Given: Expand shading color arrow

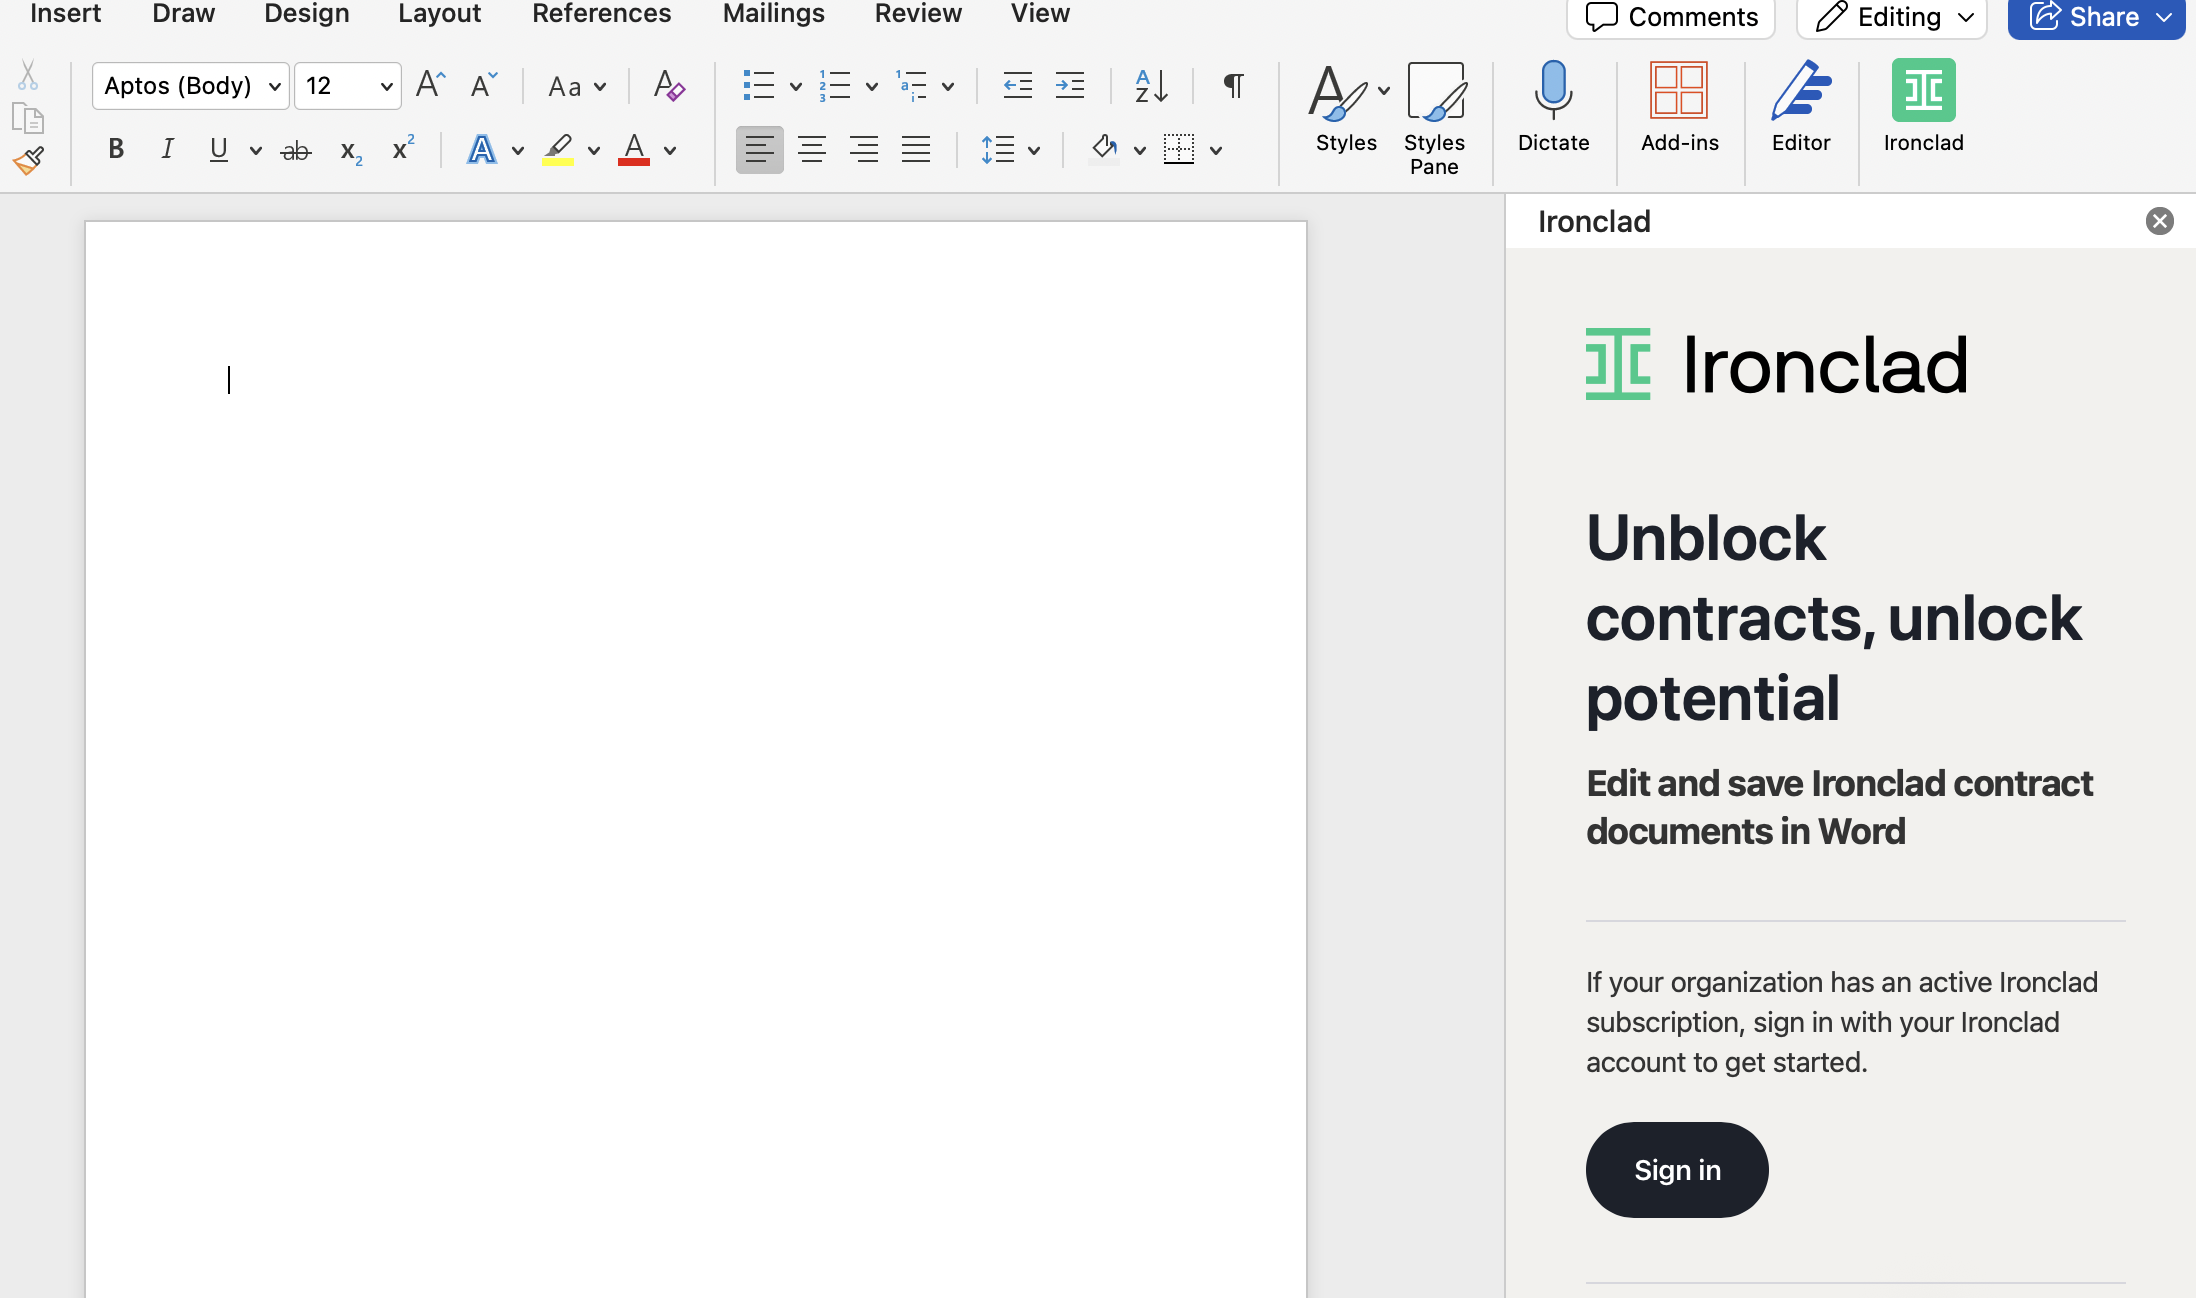Looking at the screenshot, I should tap(1140, 151).
